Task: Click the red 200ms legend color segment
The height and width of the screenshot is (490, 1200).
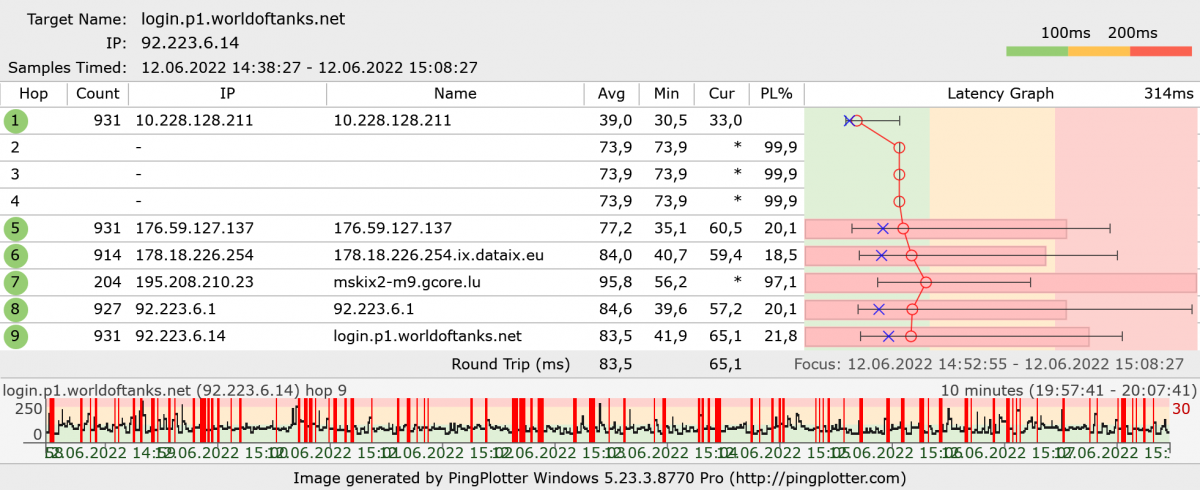Action: click(x=1162, y=51)
